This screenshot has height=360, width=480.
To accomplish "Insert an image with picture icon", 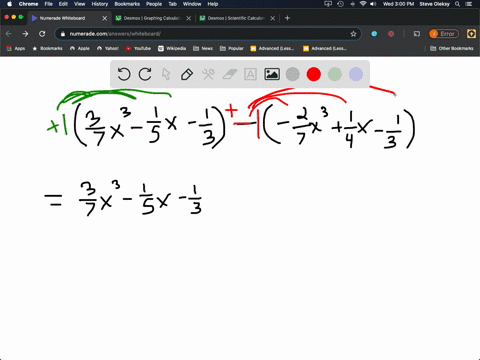I will pyautogui.click(x=272, y=74).
